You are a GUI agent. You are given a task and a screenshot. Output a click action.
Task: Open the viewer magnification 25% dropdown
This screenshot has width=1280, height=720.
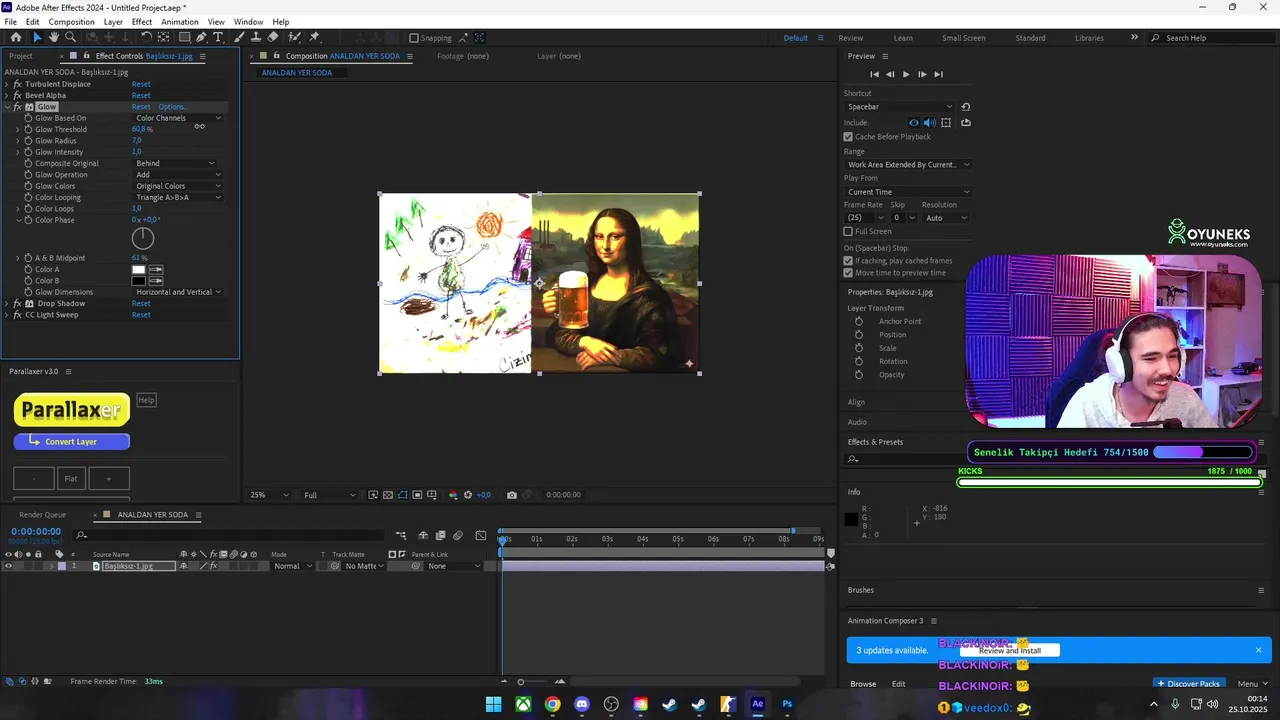point(270,495)
